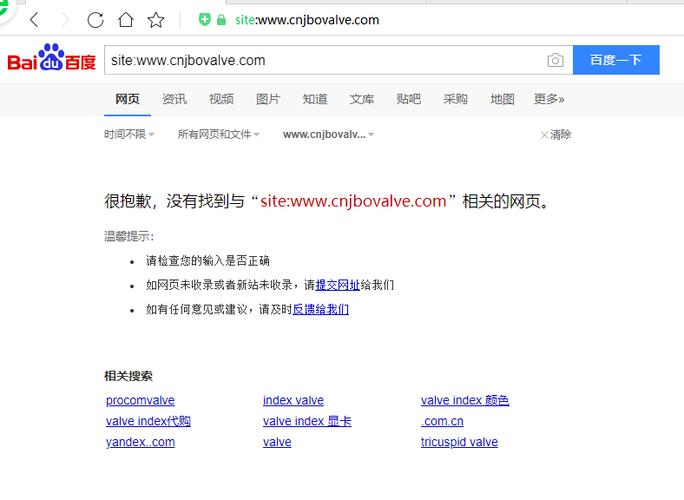Open the 贴吧 tab
684x500 pixels.
pyautogui.click(x=408, y=99)
